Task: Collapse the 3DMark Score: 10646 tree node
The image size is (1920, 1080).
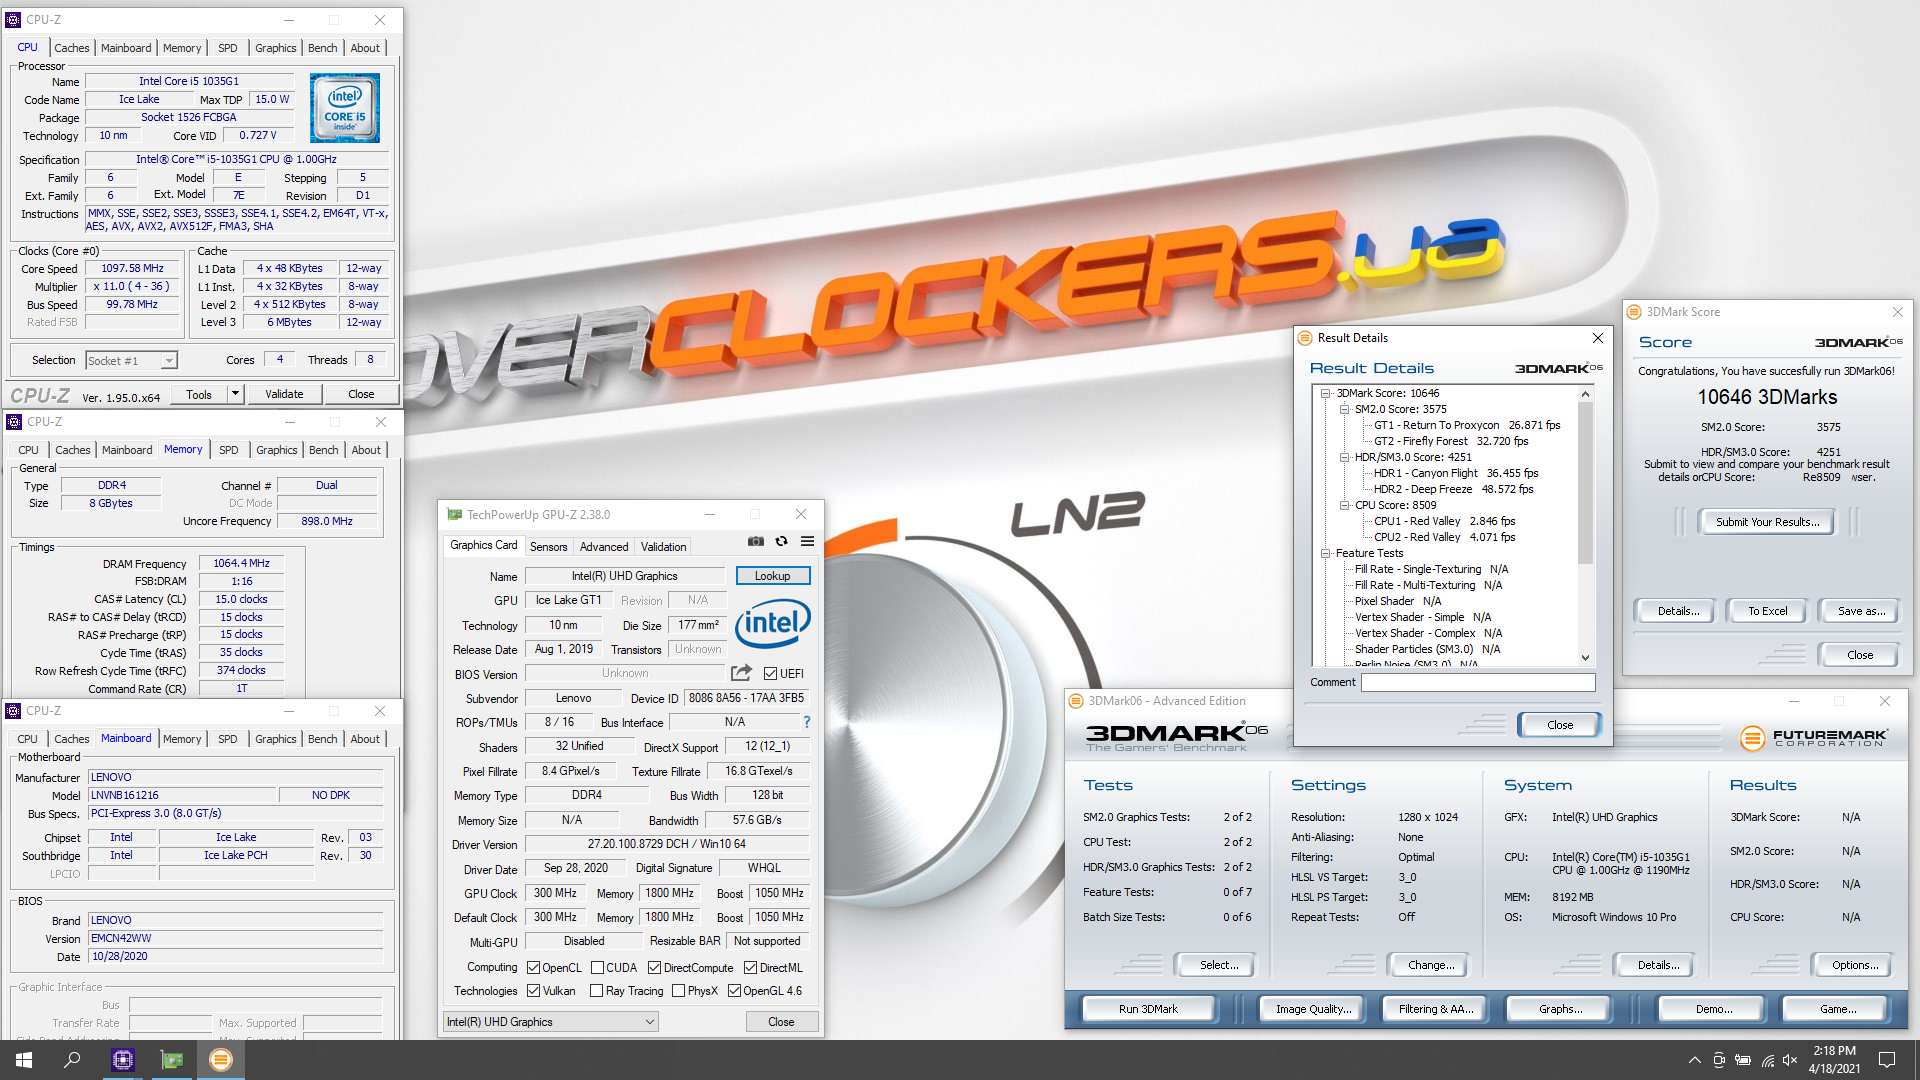Action: coord(1326,393)
